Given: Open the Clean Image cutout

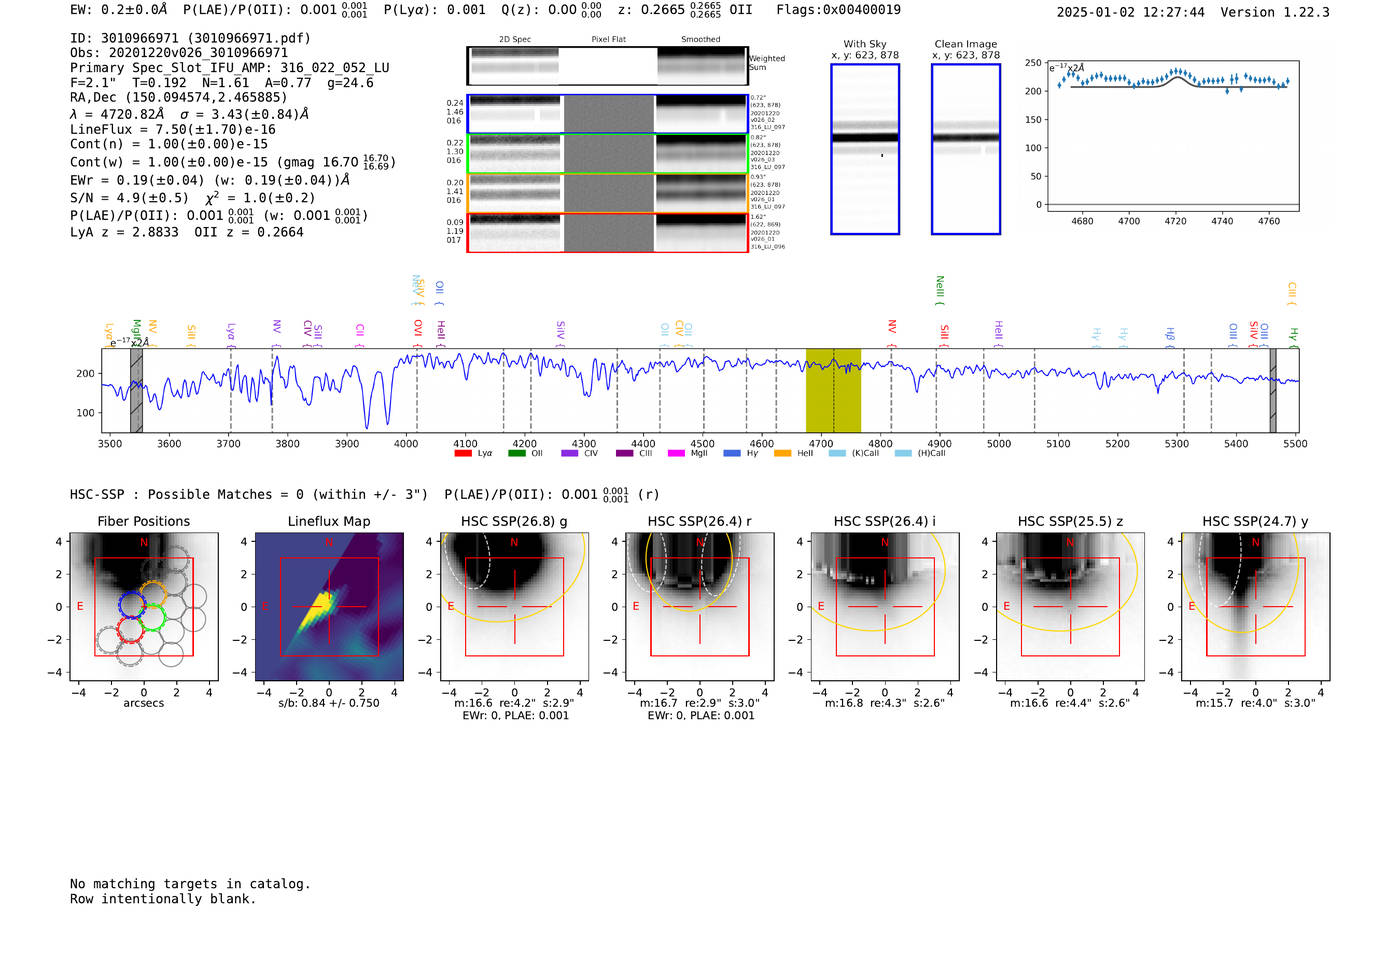Looking at the screenshot, I should 966,149.
